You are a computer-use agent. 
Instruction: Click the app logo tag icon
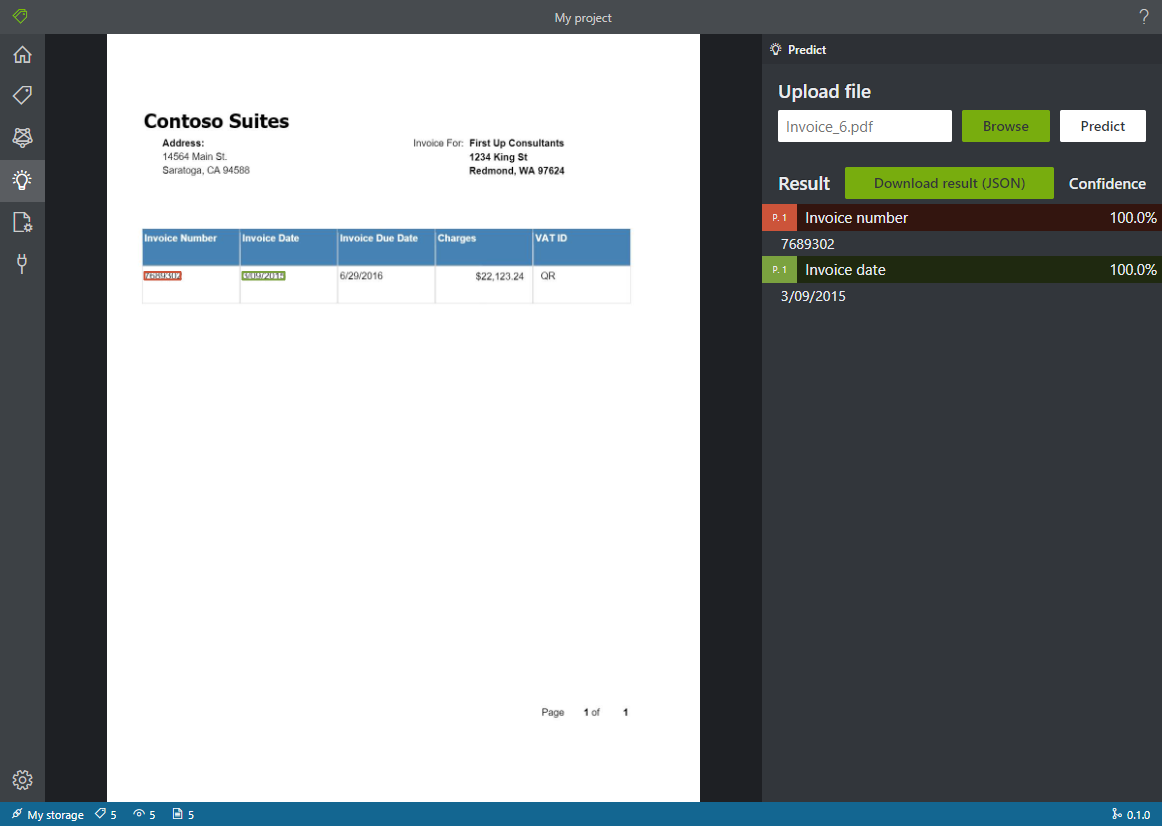[20, 16]
